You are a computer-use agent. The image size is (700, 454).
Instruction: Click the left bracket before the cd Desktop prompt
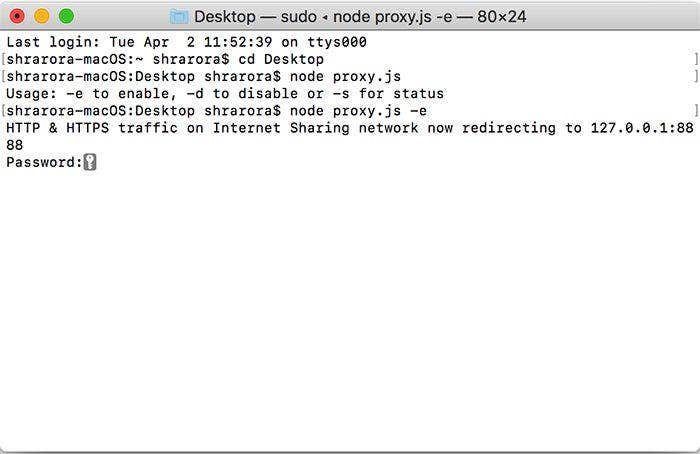[3, 60]
